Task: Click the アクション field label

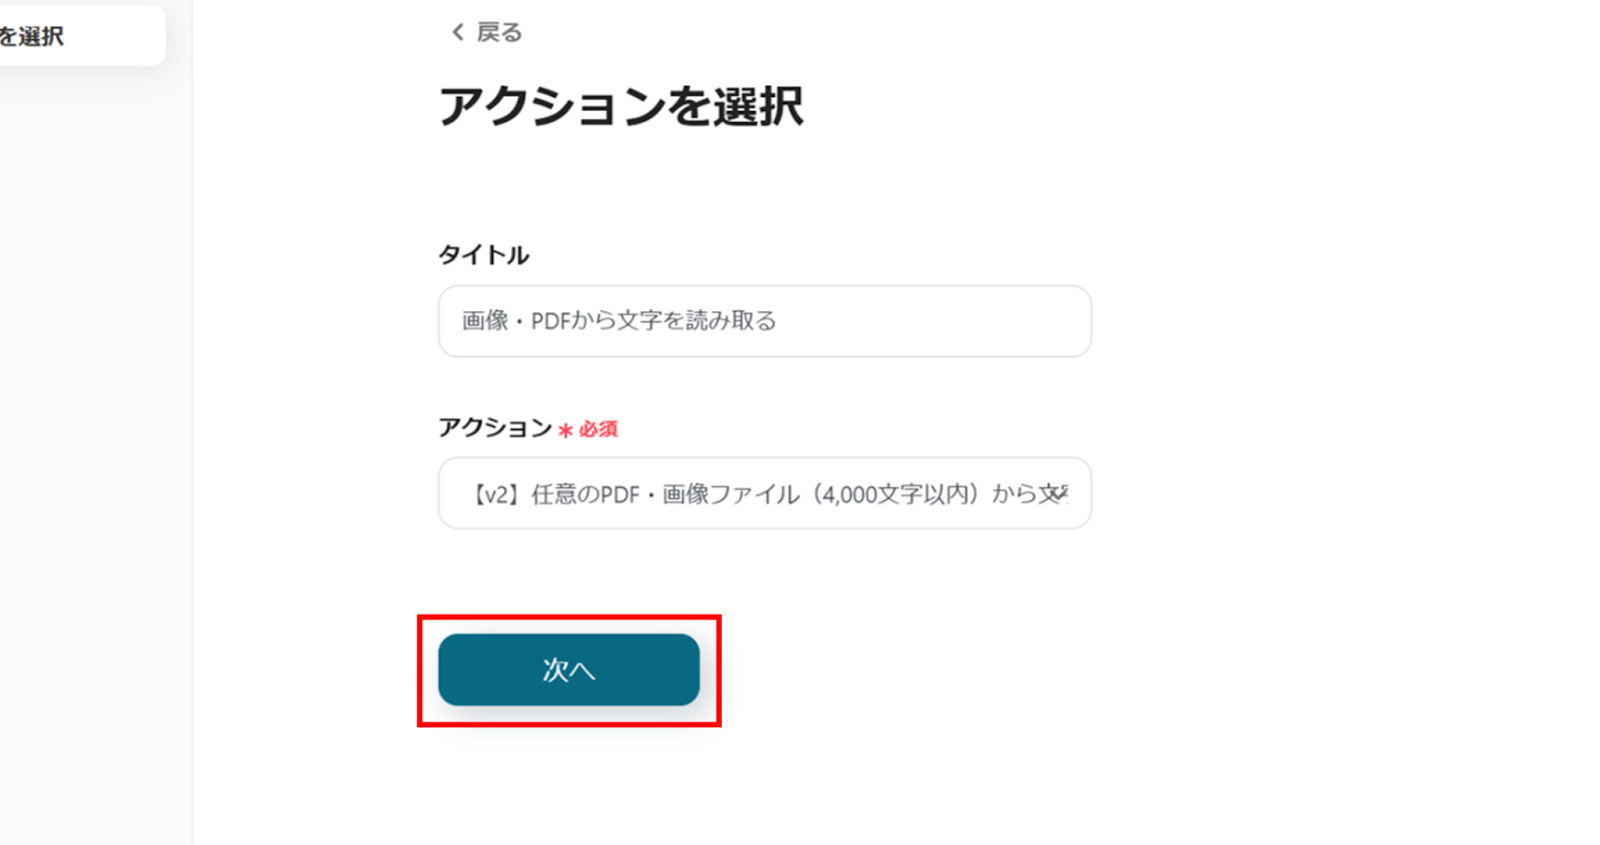Action: coord(495,428)
